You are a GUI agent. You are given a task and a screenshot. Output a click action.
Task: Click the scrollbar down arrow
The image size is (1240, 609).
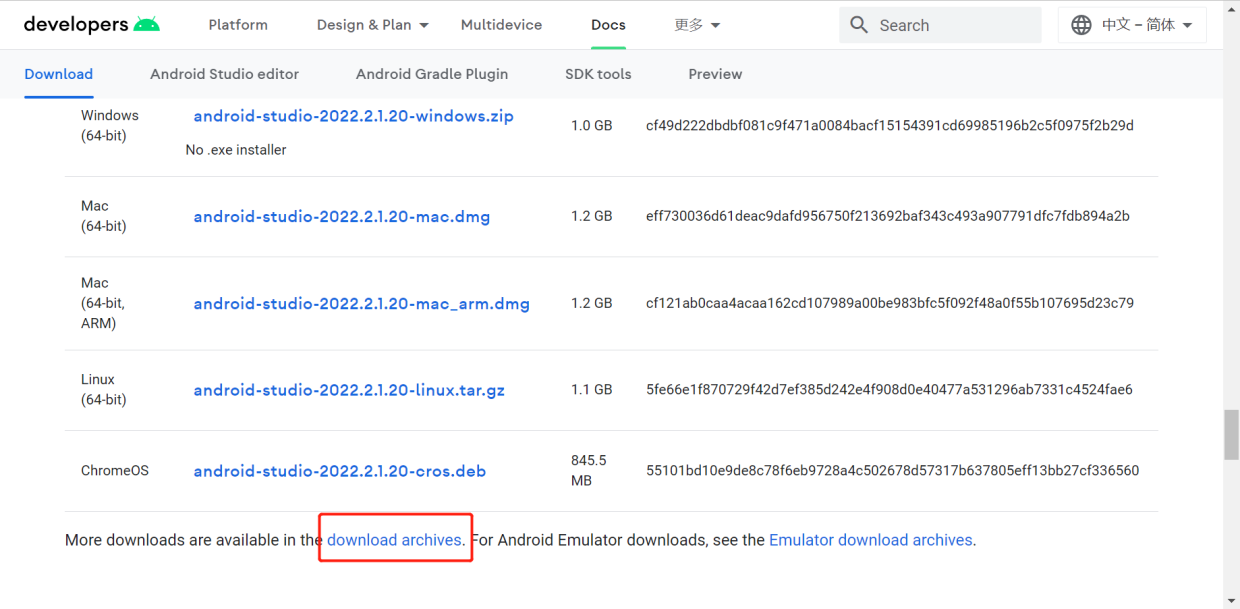click(x=1231, y=600)
